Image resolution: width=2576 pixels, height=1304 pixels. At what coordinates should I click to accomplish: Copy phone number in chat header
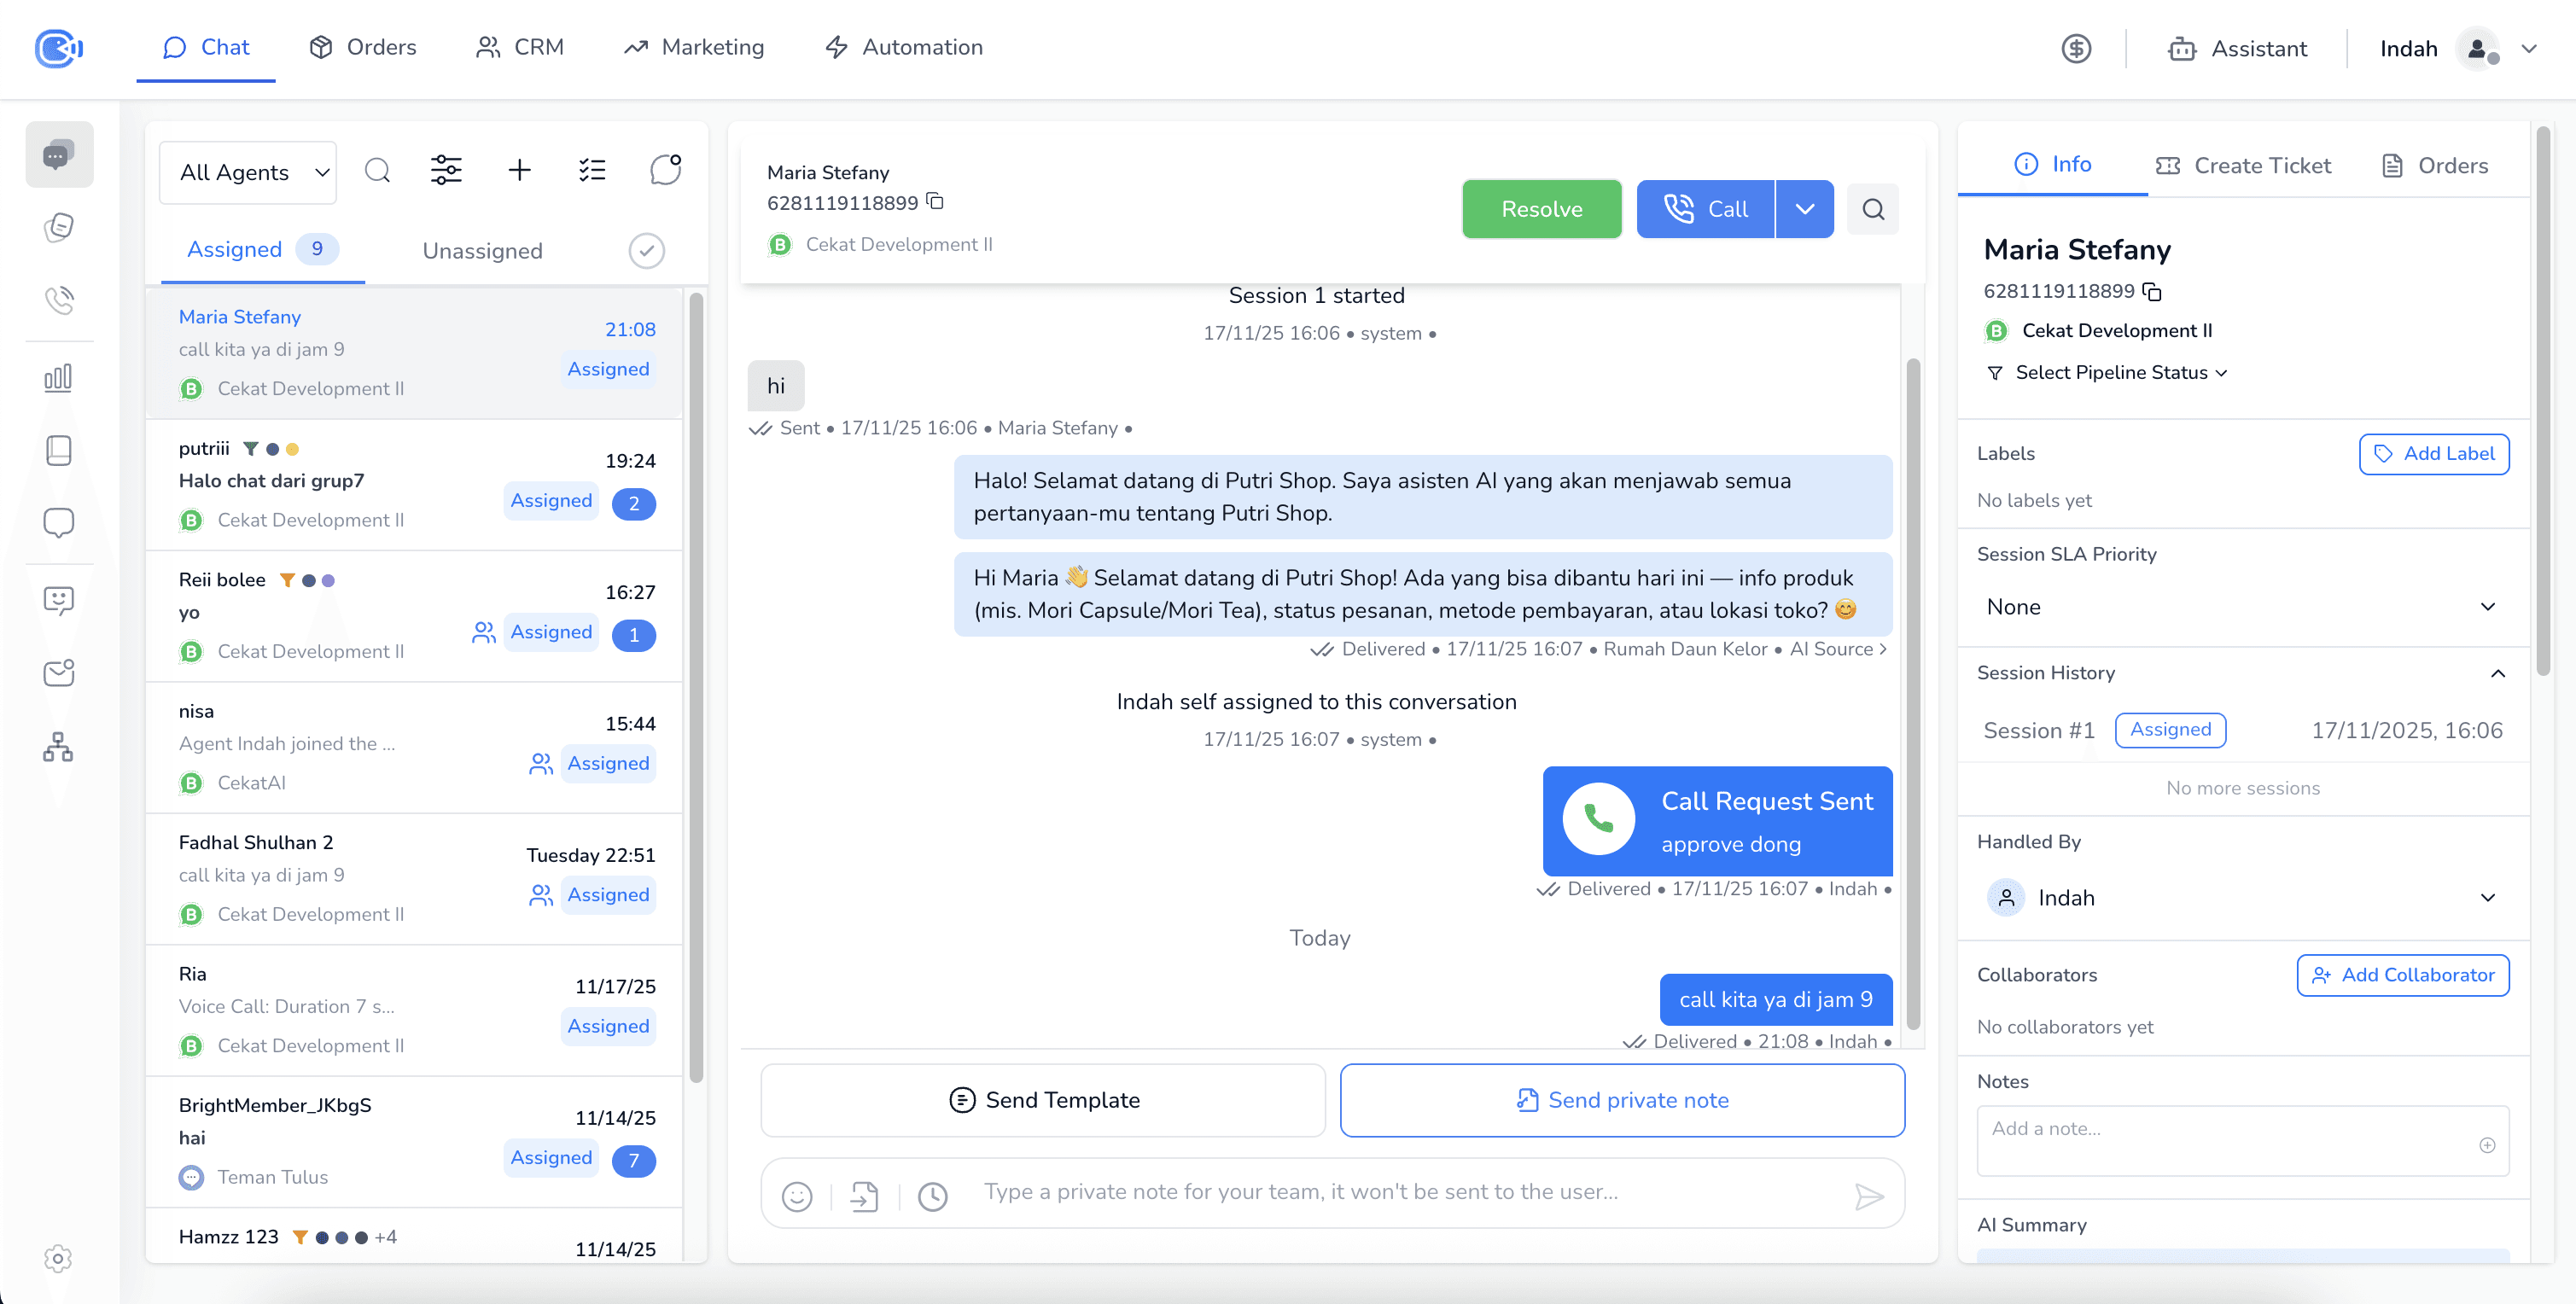(935, 202)
